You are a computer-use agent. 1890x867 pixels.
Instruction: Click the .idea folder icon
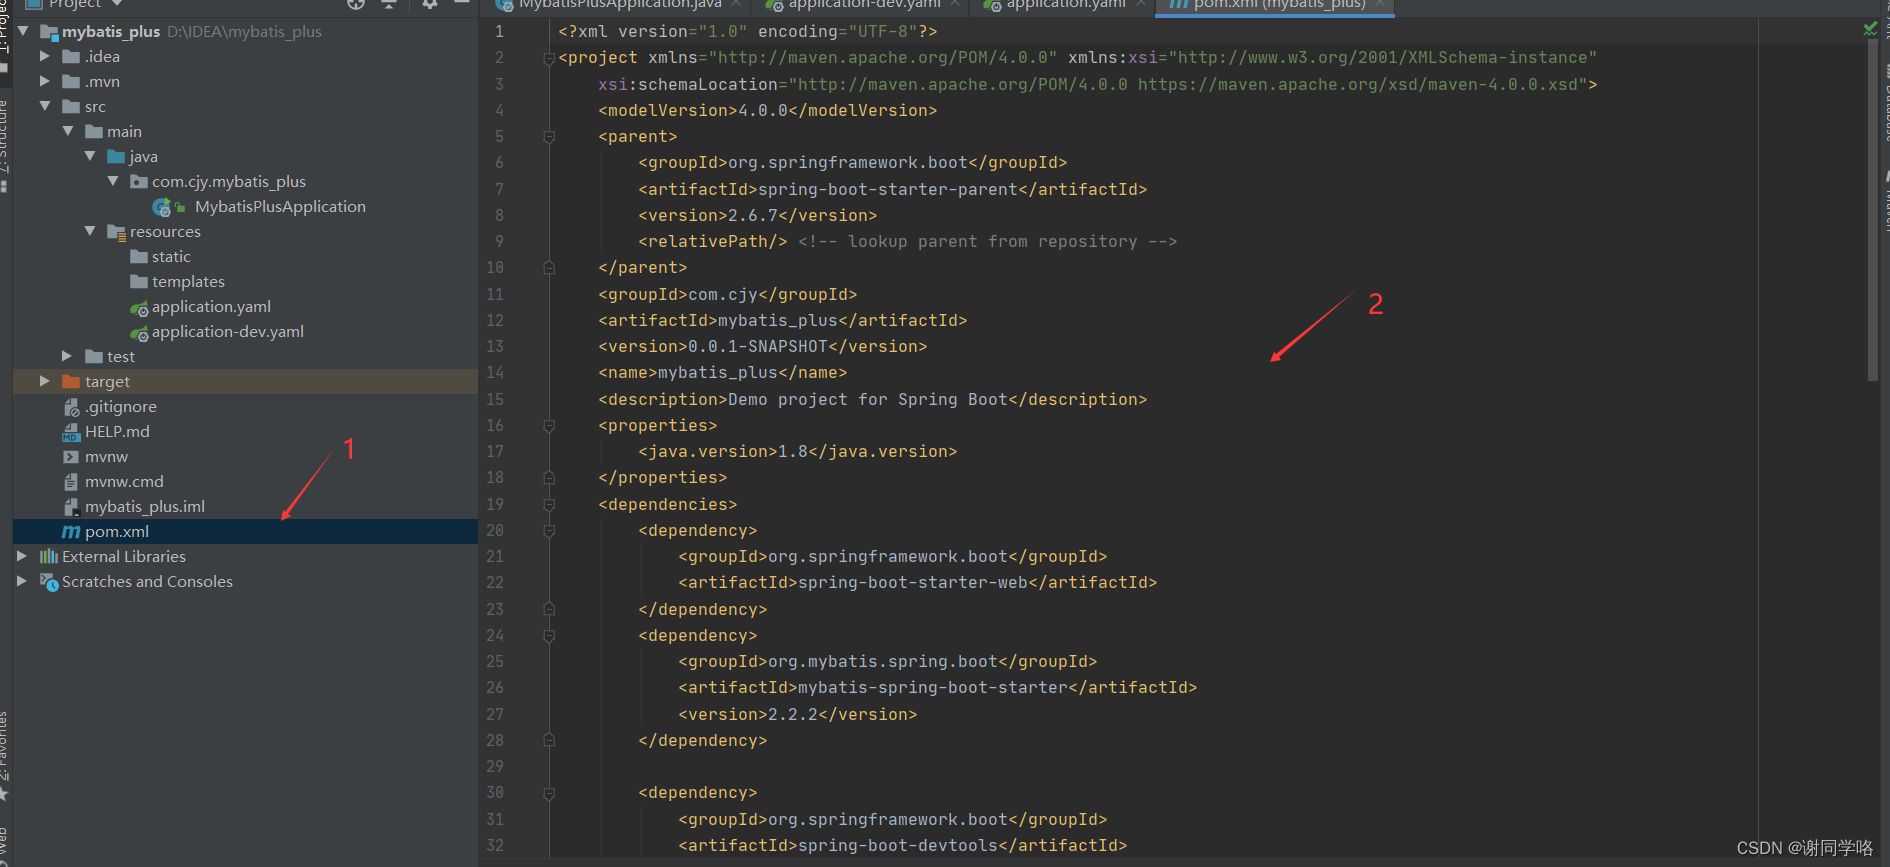(71, 57)
